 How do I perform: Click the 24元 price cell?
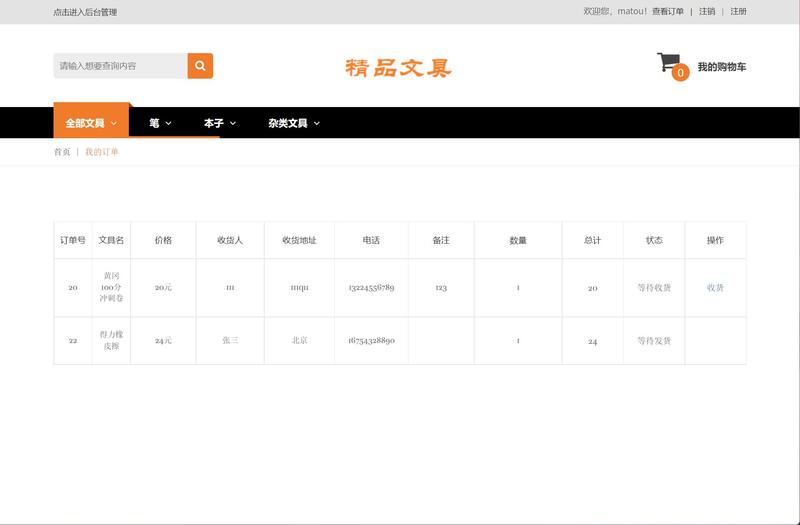pos(163,340)
